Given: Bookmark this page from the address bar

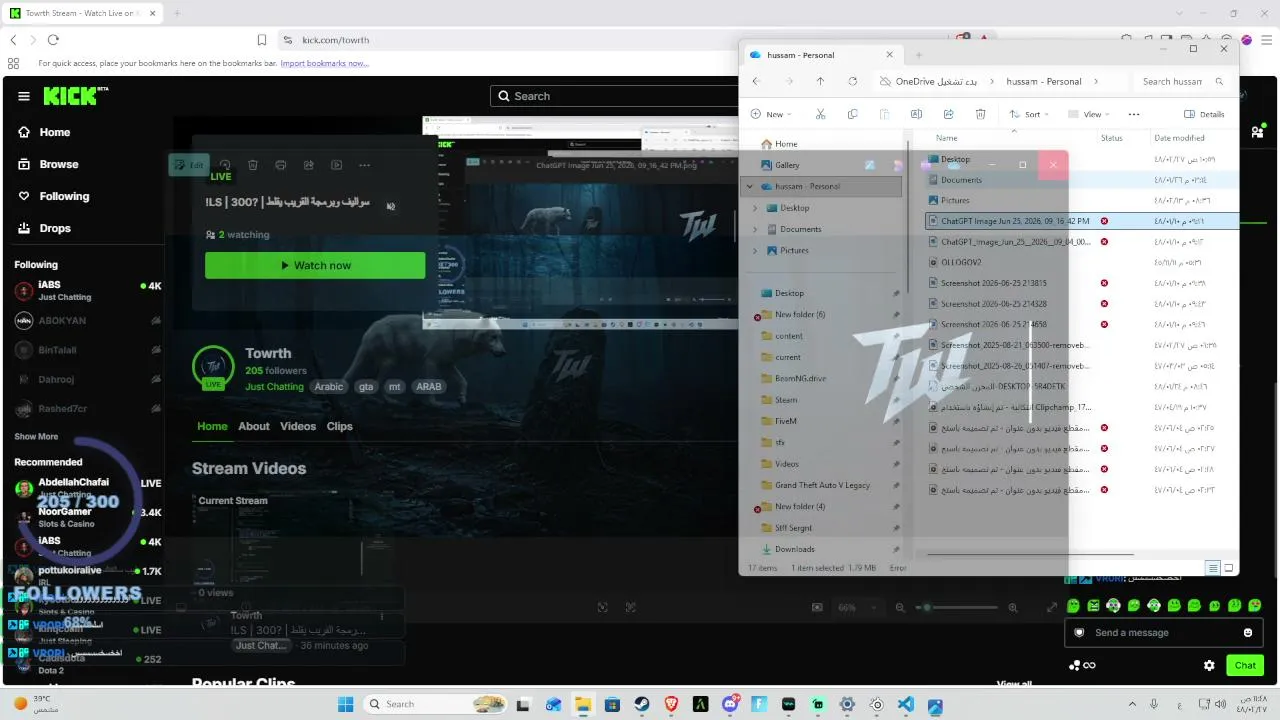Looking at the screenshot, I should pyautogui.click(x=262, y=40).
